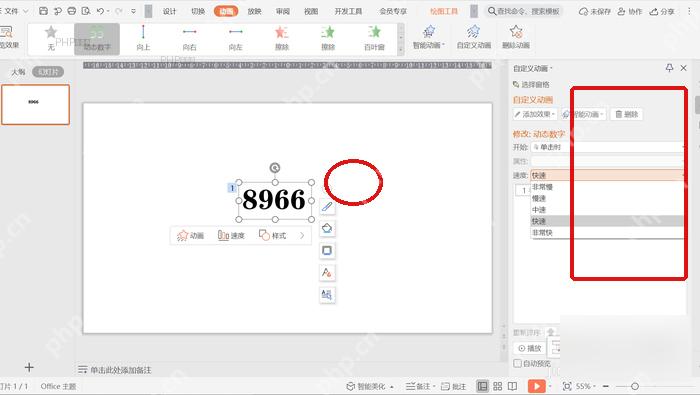Open the 绘图工具 ribbon tab
Image resolution: width=700 pixels, height=395 pixels.
click(x=444, y=12)
